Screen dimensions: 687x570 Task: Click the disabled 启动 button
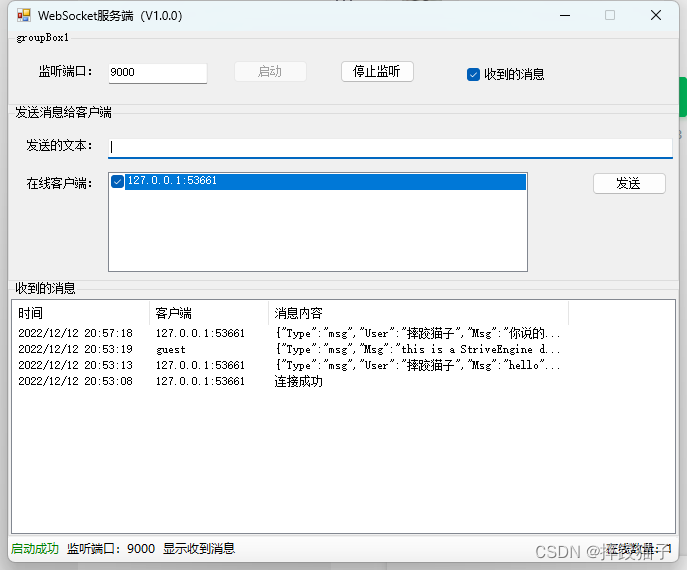[x=270, y=71]
